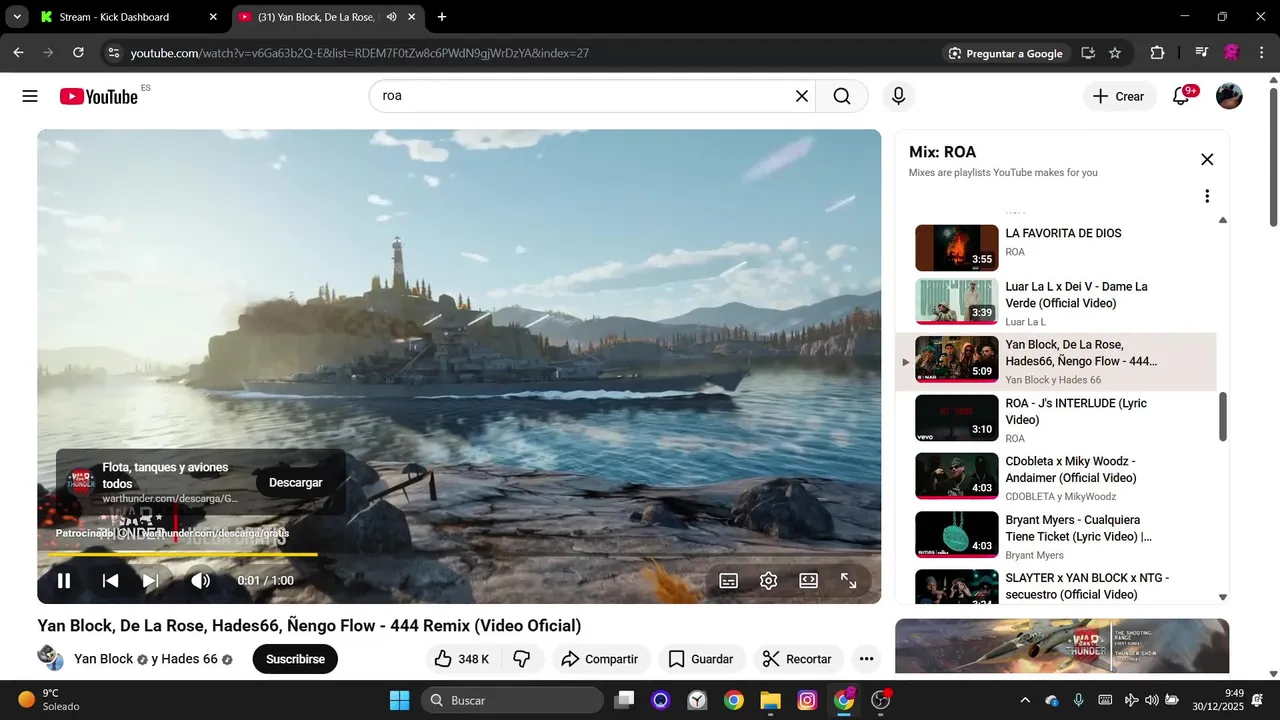Viewport: 1280px width, 720px height.
Task: Close the Kick Dashboard tab
Action: (213, 17)
